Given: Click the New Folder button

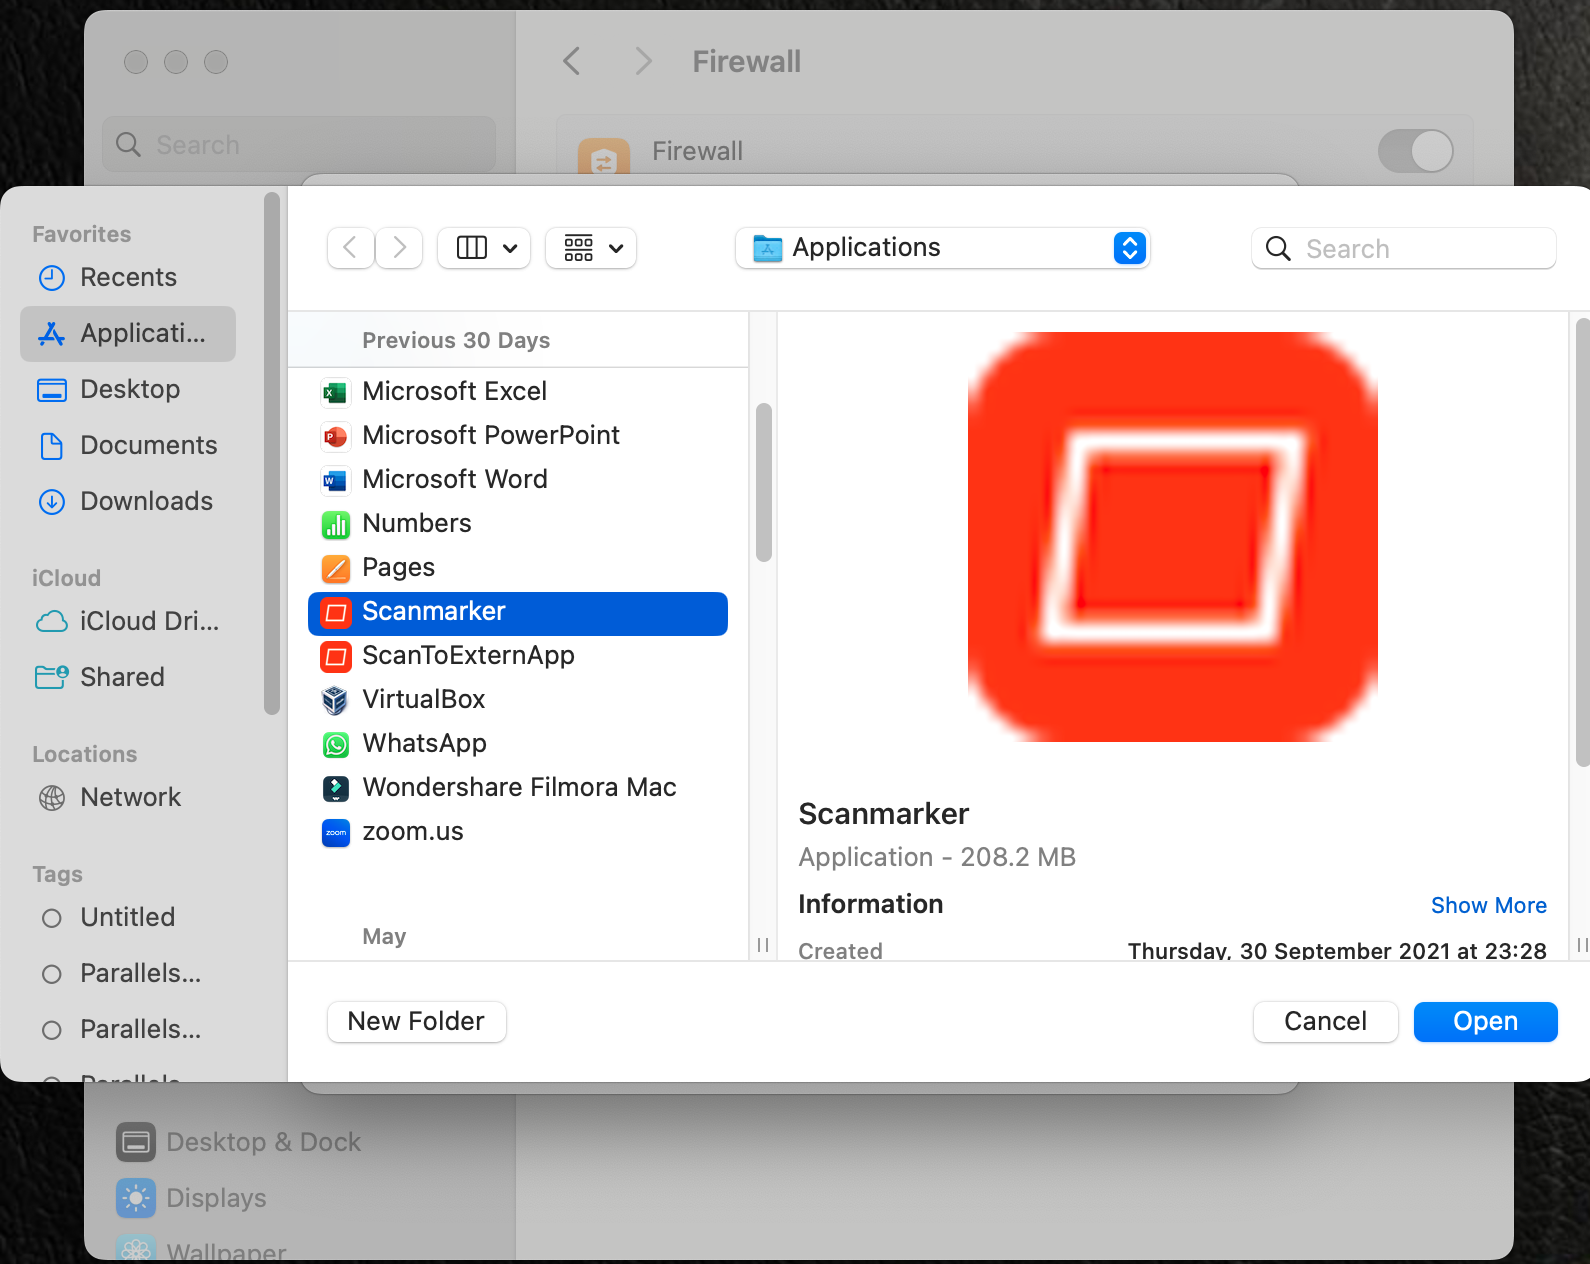Looking at the screenshot, I should (416, 1022).
